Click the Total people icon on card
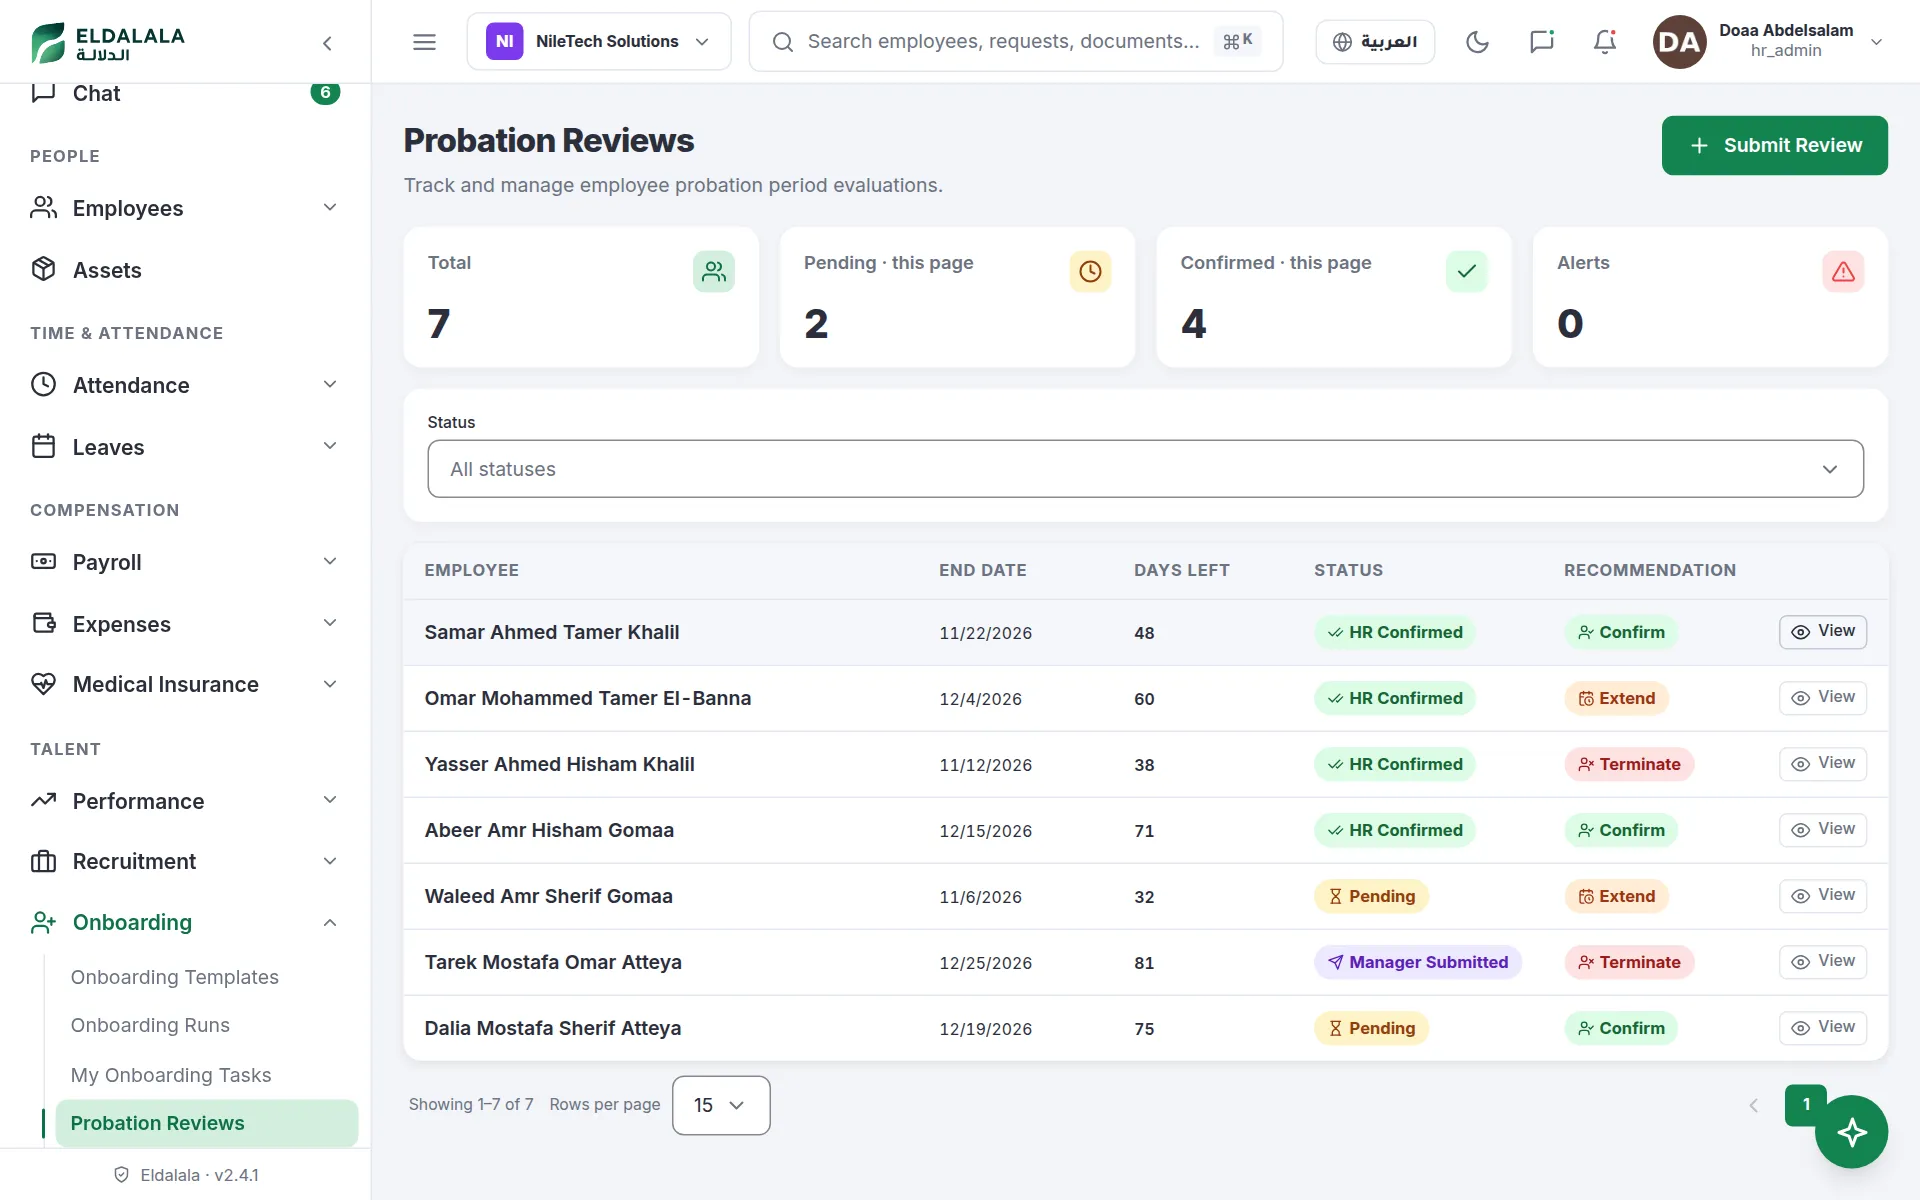1920x1200 pixels. pos(713,271)
